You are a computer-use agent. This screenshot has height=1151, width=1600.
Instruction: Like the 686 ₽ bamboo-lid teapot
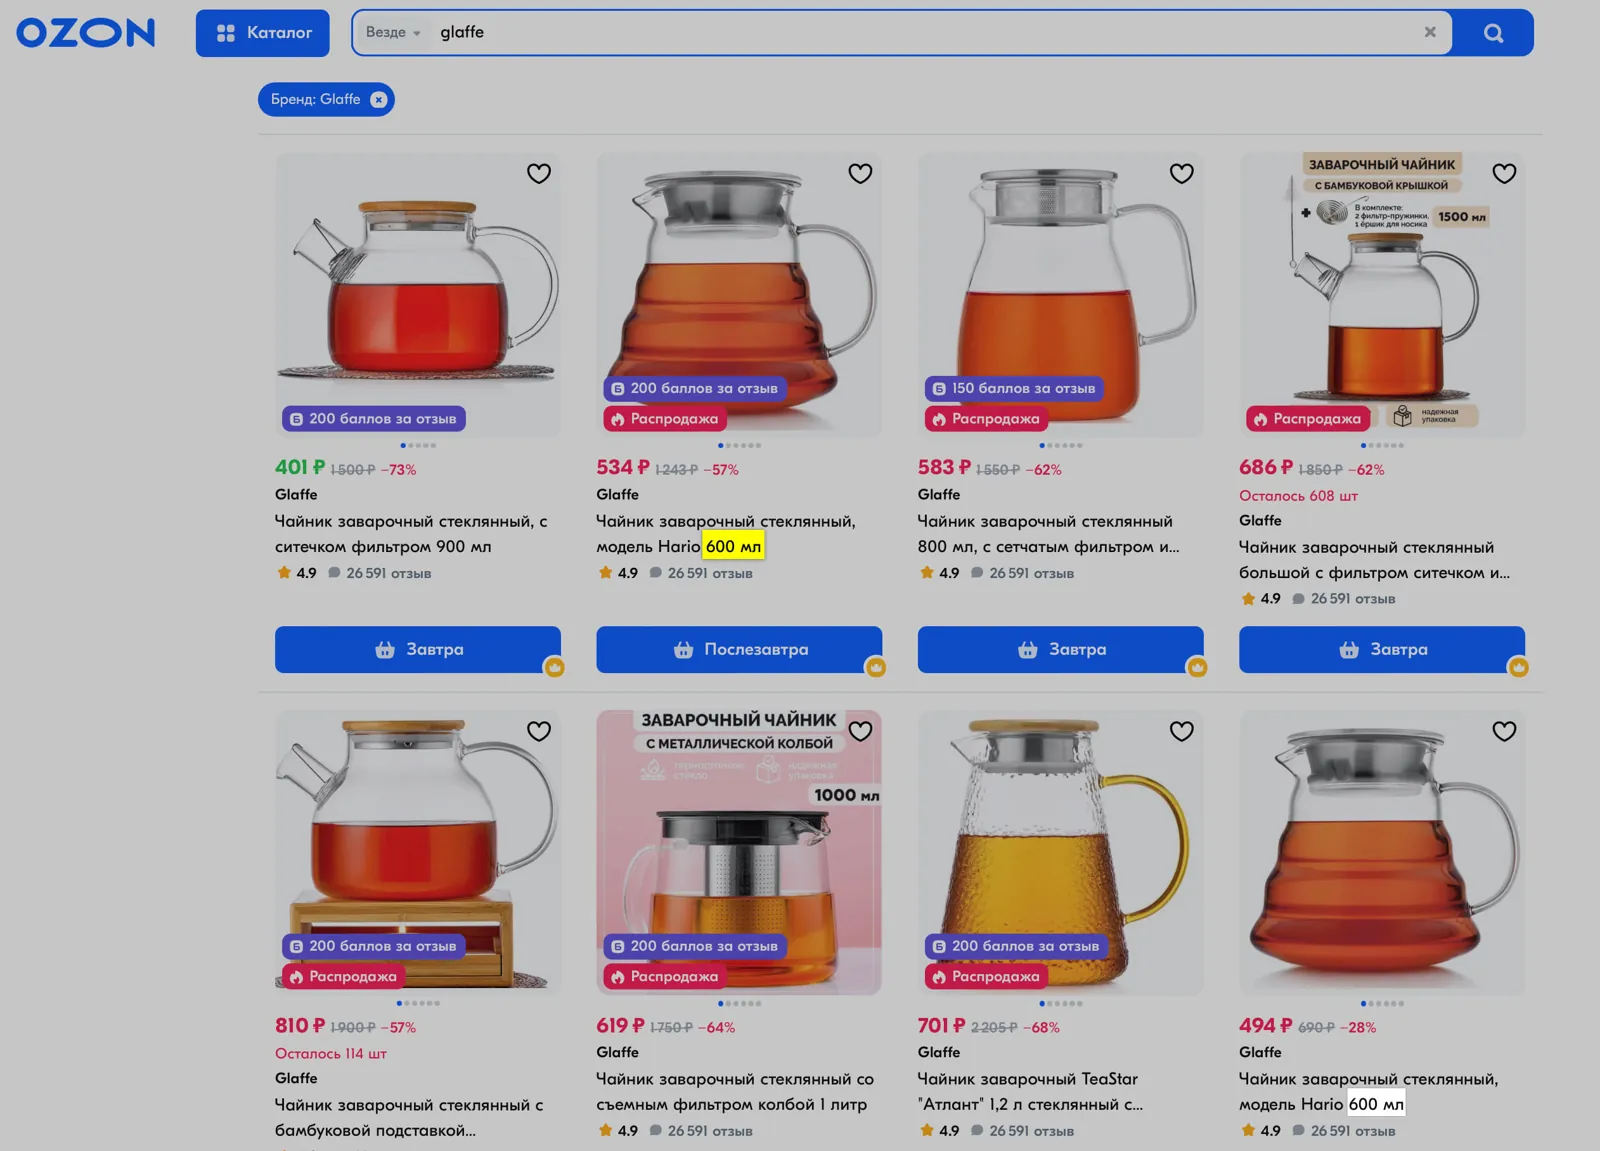(1504, 173)
